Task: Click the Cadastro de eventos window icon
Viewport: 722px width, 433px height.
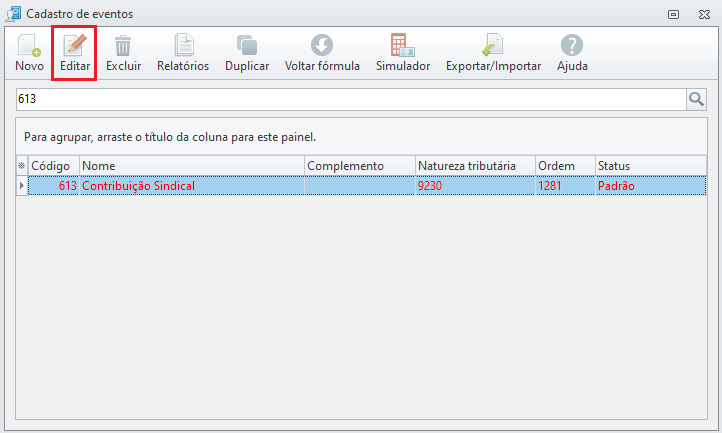Action: click(x=13, y=14)
